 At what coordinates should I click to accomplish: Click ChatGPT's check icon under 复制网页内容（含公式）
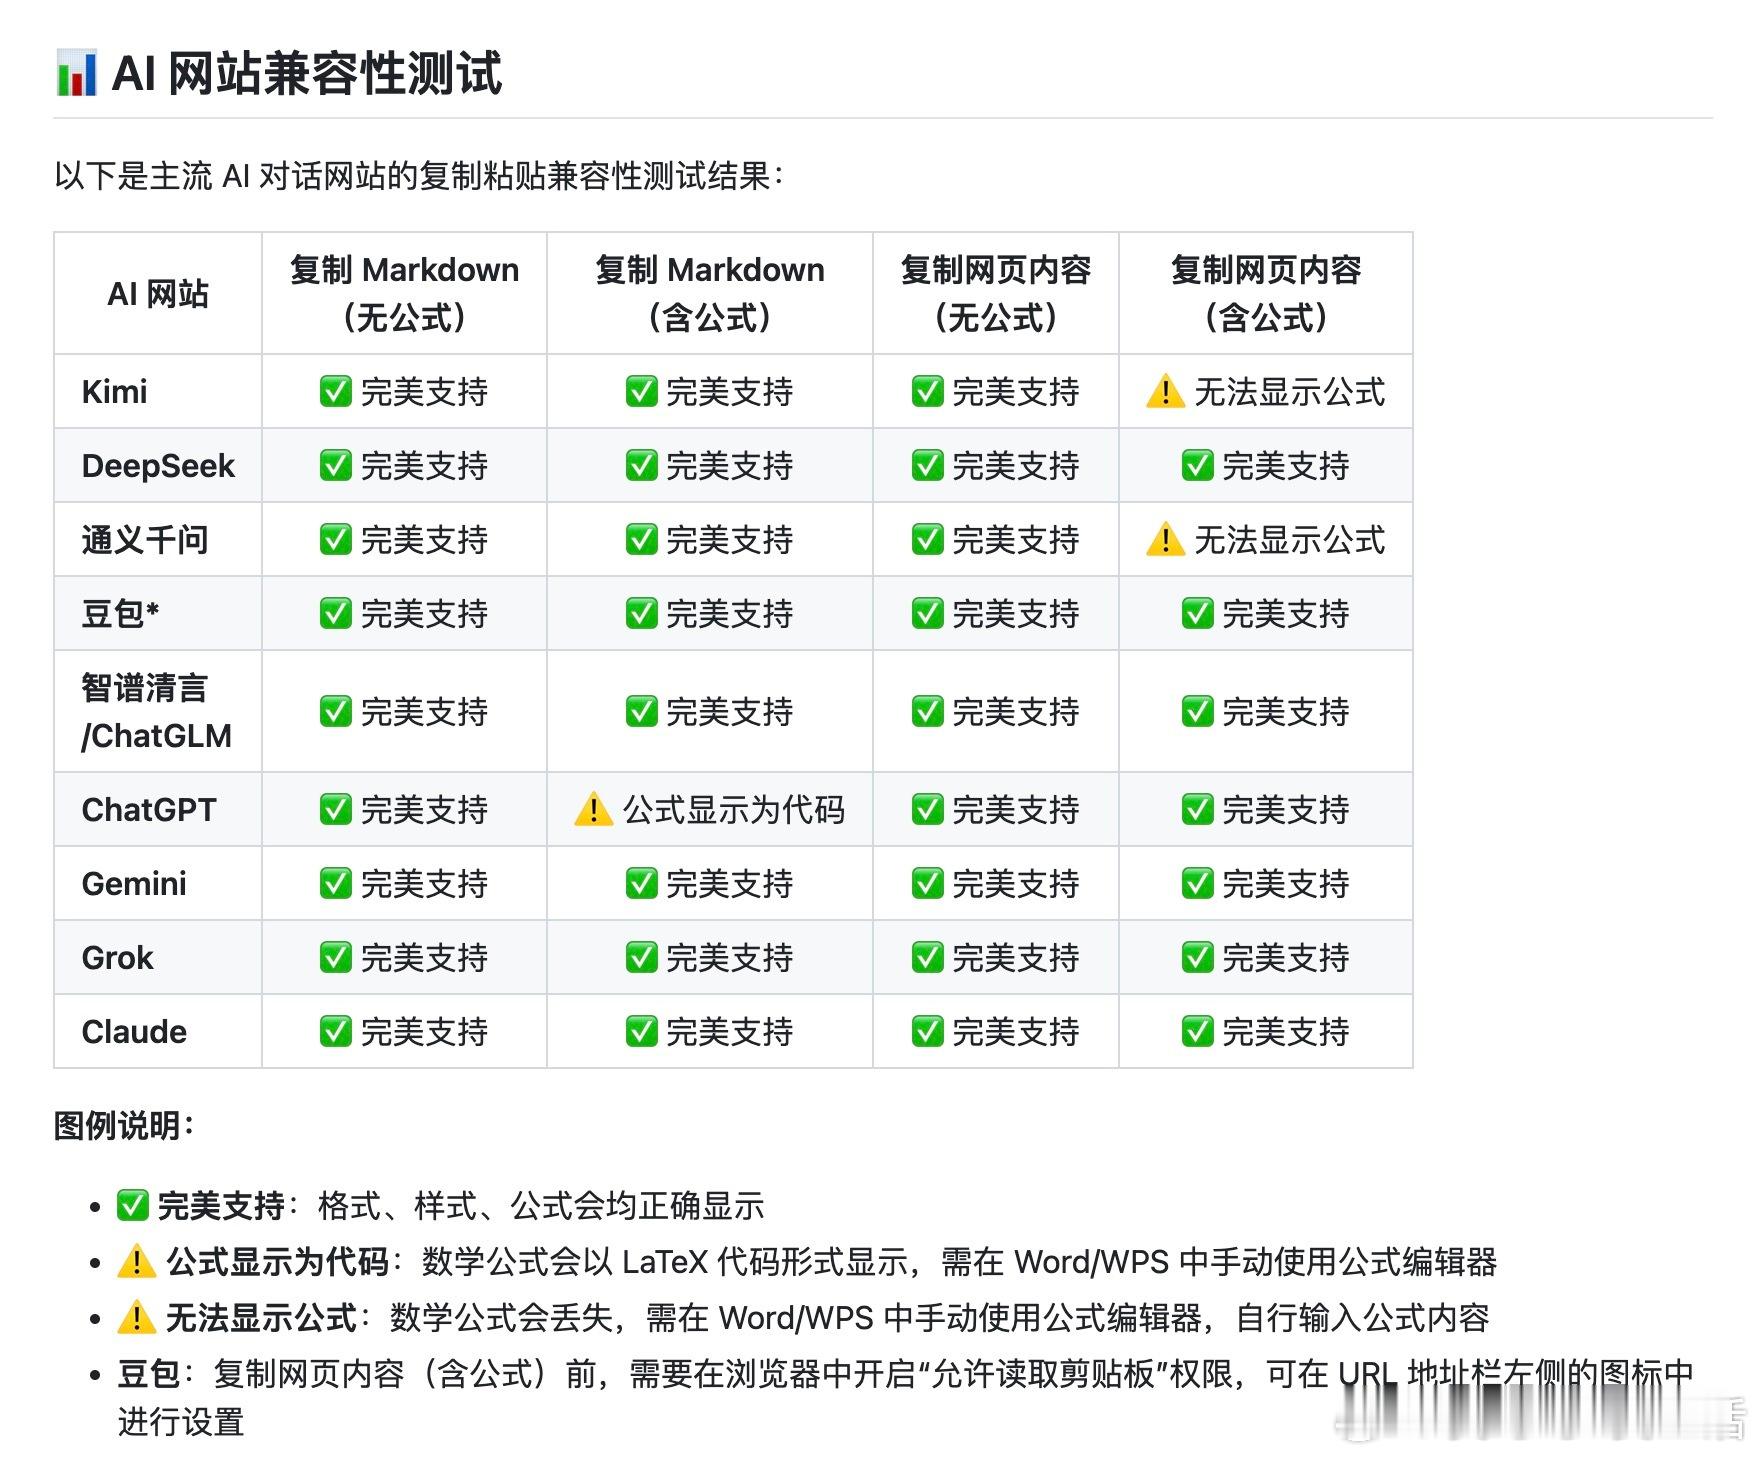pyautogui.click(x=1198, y=809)
